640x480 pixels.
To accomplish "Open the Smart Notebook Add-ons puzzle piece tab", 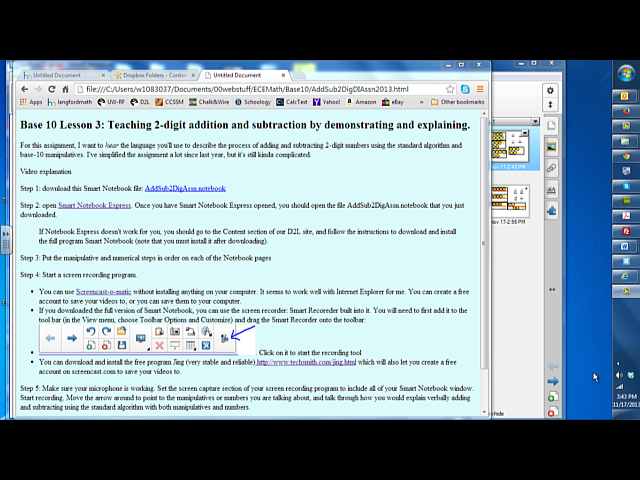I will point(551,210).
